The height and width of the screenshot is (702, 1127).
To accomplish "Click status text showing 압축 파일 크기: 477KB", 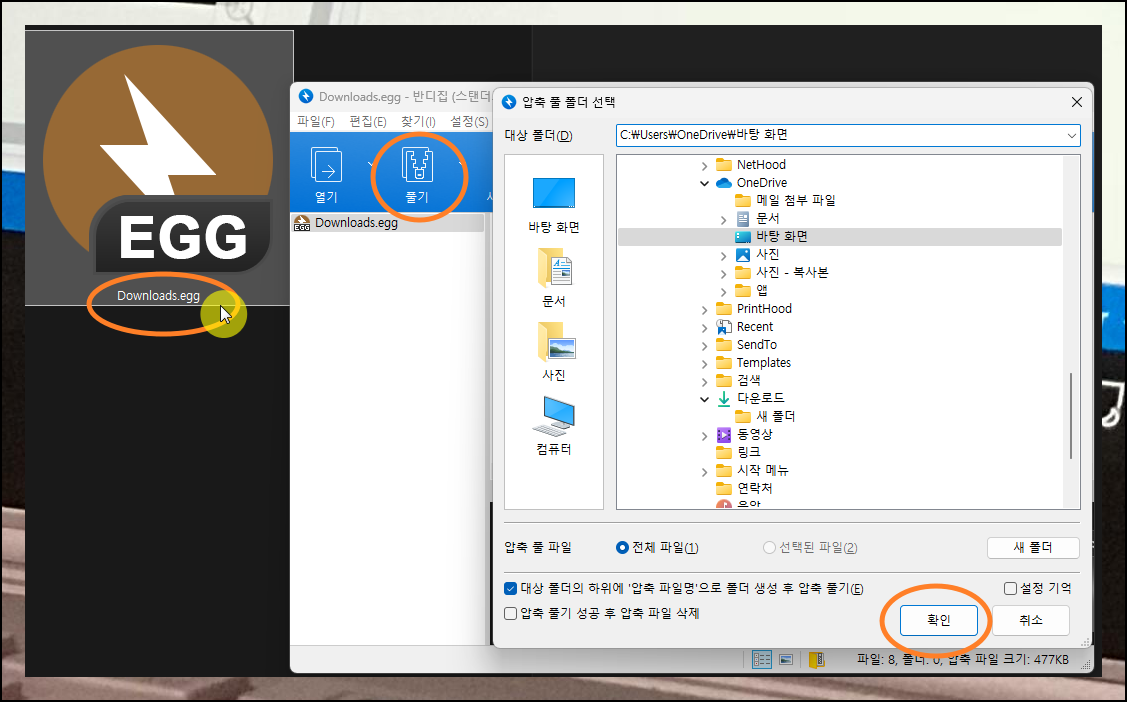I will tap(1008, 659).
